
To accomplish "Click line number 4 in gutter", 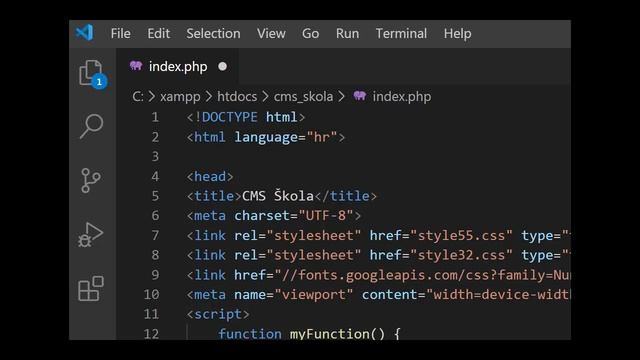I will (155, 176).
